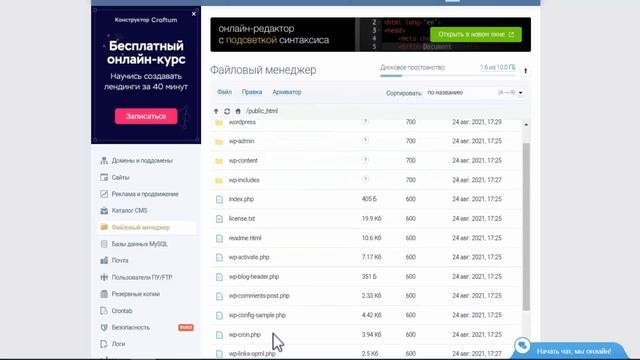The height and width of the screenshot is (360, 640).
Task: Select the wp-content folder name
Action: pos(243,160)
